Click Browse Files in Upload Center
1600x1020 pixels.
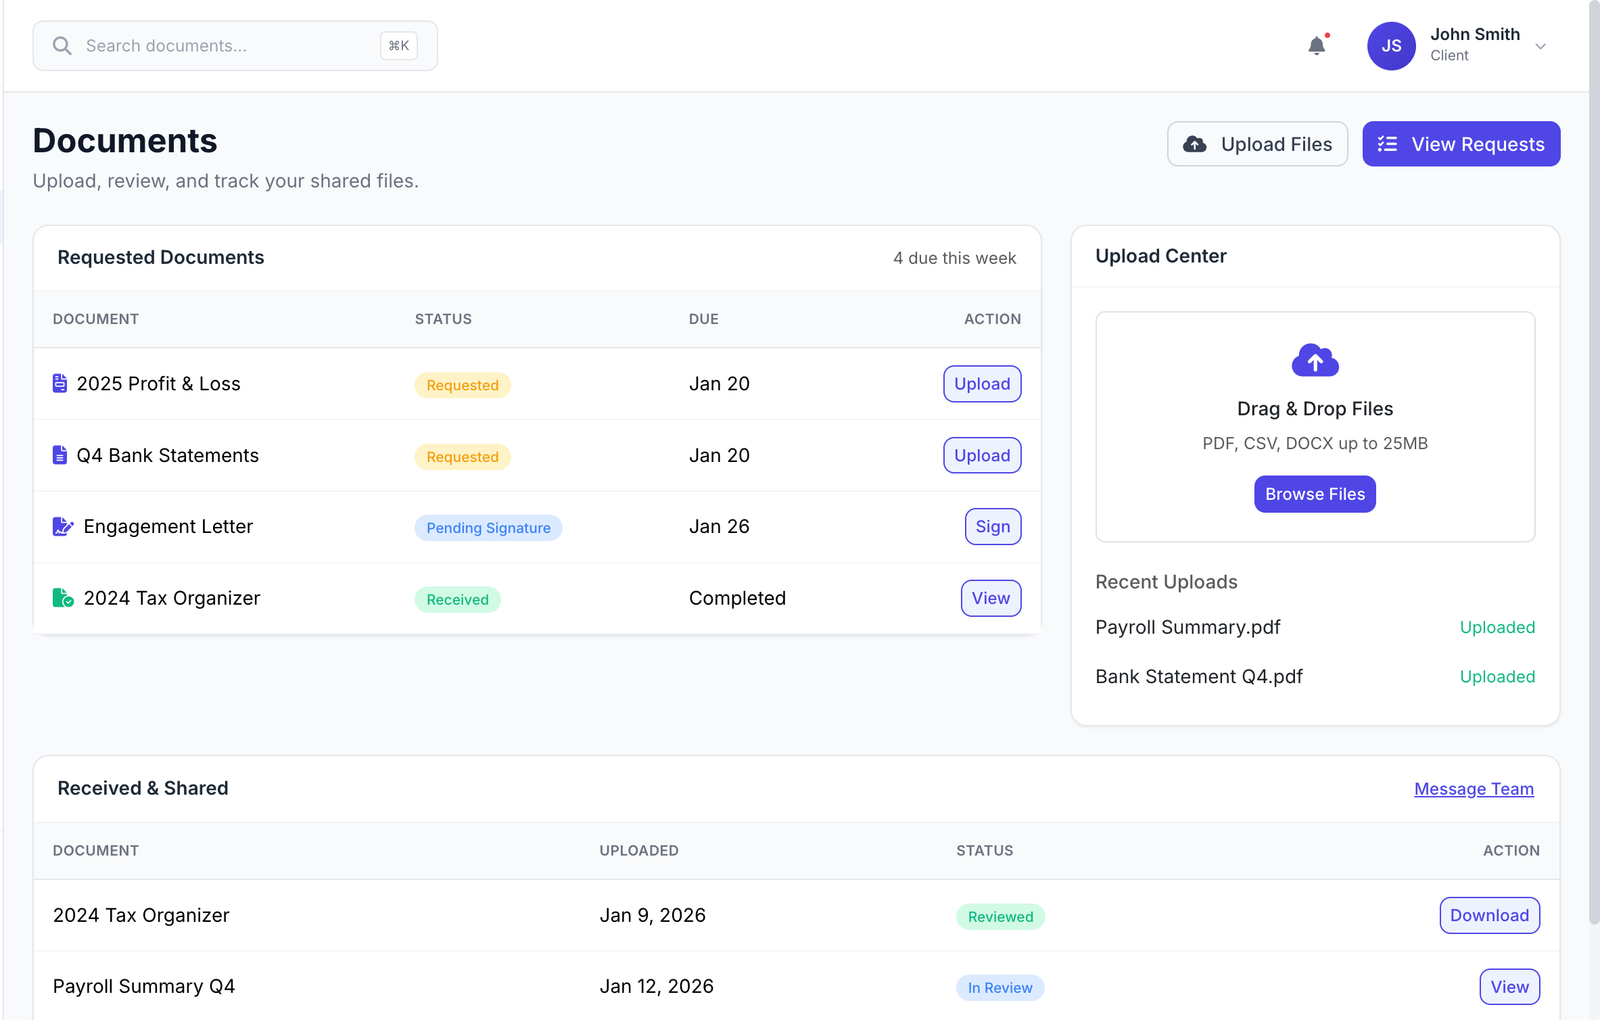(x=1314, y=493)
